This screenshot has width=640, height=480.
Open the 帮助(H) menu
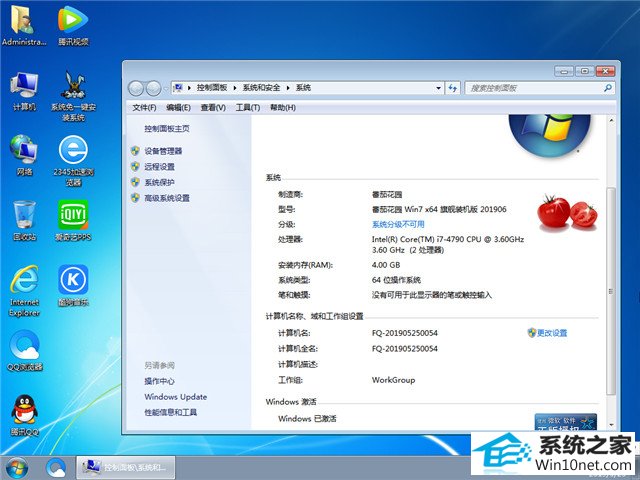tap(283, 107)
